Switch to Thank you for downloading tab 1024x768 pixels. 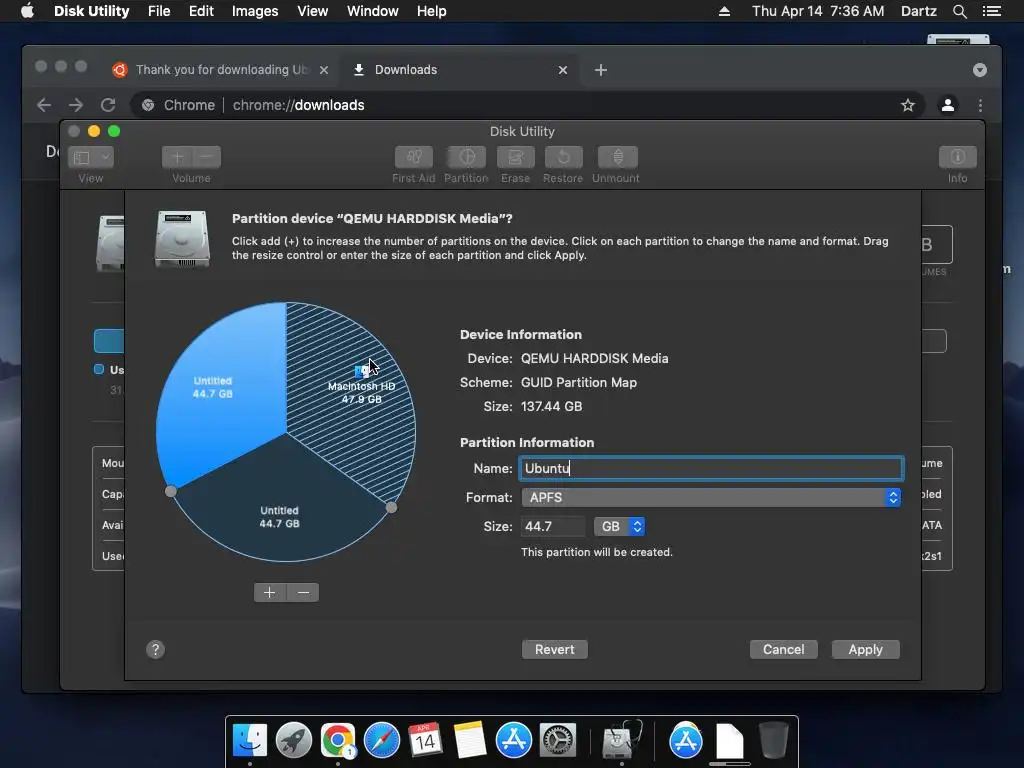click(221, 70)
